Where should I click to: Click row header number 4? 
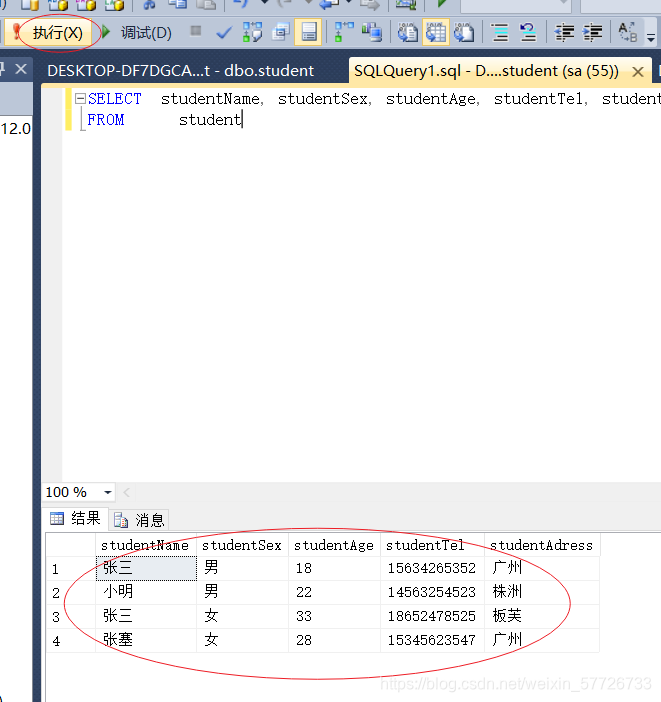(x=71, y=640)
